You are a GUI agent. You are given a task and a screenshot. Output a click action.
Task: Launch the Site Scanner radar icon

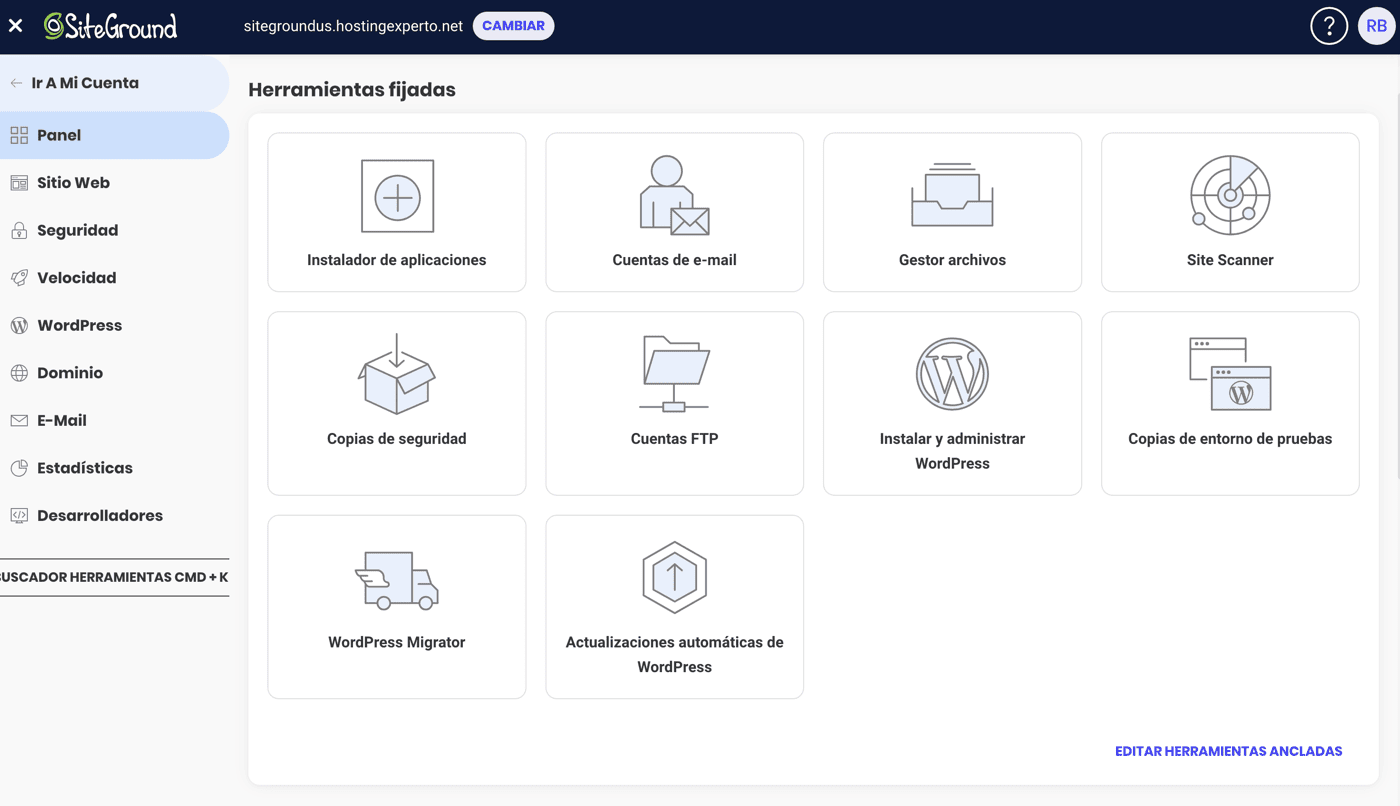click(1230, 195)
